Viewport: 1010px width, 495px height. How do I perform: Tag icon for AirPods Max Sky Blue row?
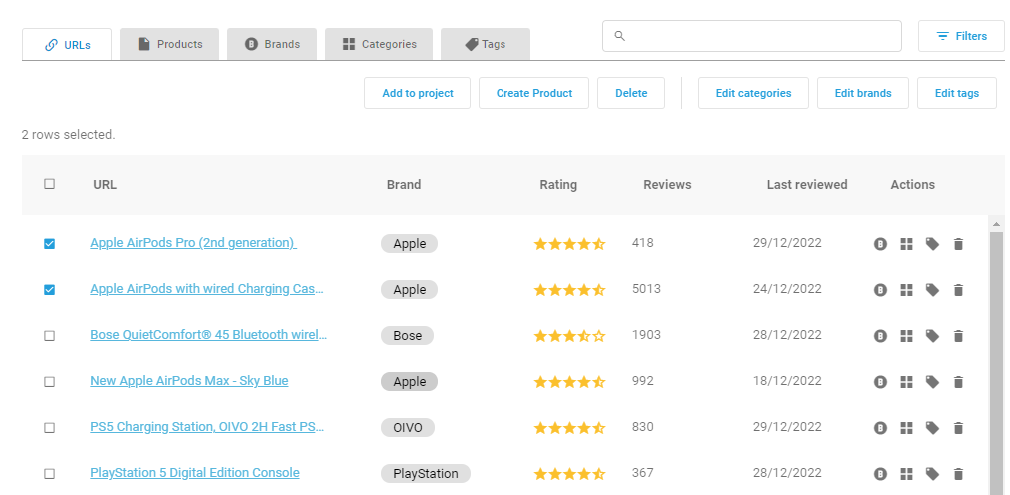(x=932, y=382)
